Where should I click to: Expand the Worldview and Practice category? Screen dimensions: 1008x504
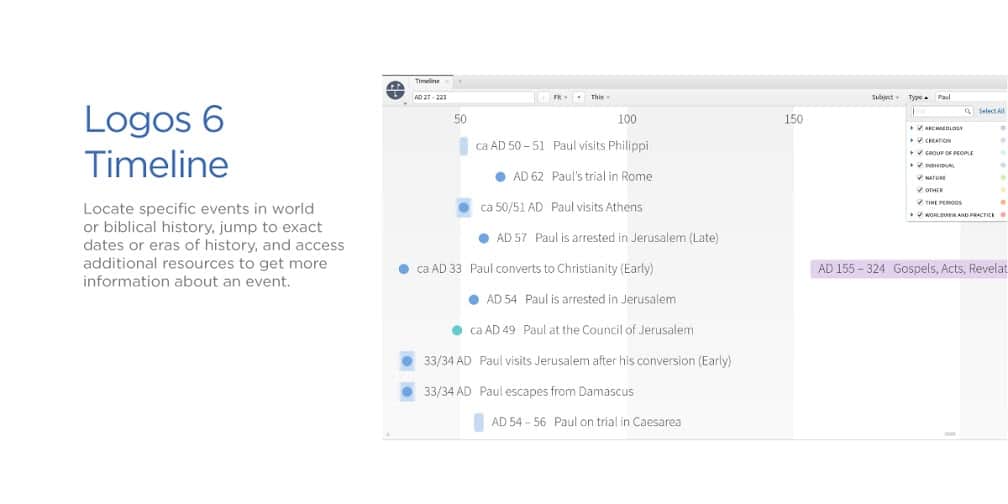tap(912, 215)
